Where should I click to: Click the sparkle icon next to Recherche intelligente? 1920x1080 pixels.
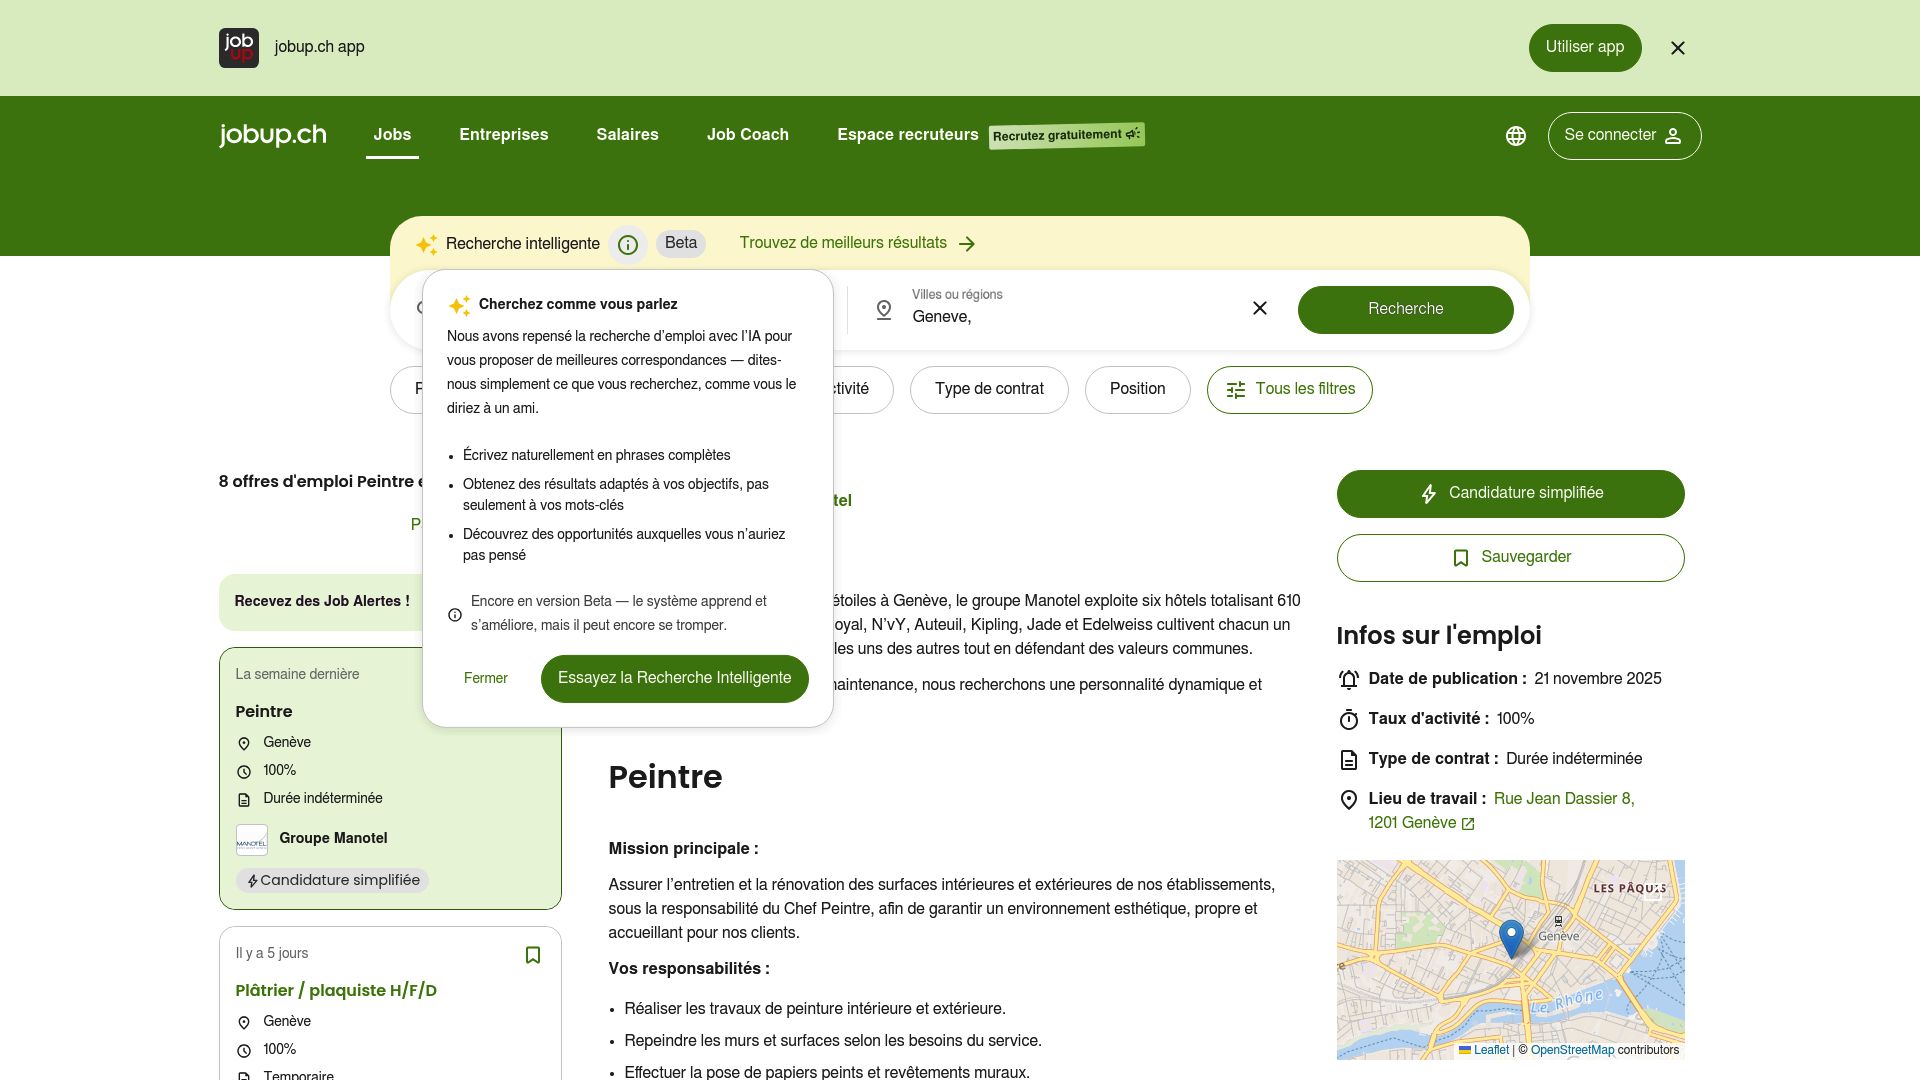pyautogui.click(x=428, y=244)
